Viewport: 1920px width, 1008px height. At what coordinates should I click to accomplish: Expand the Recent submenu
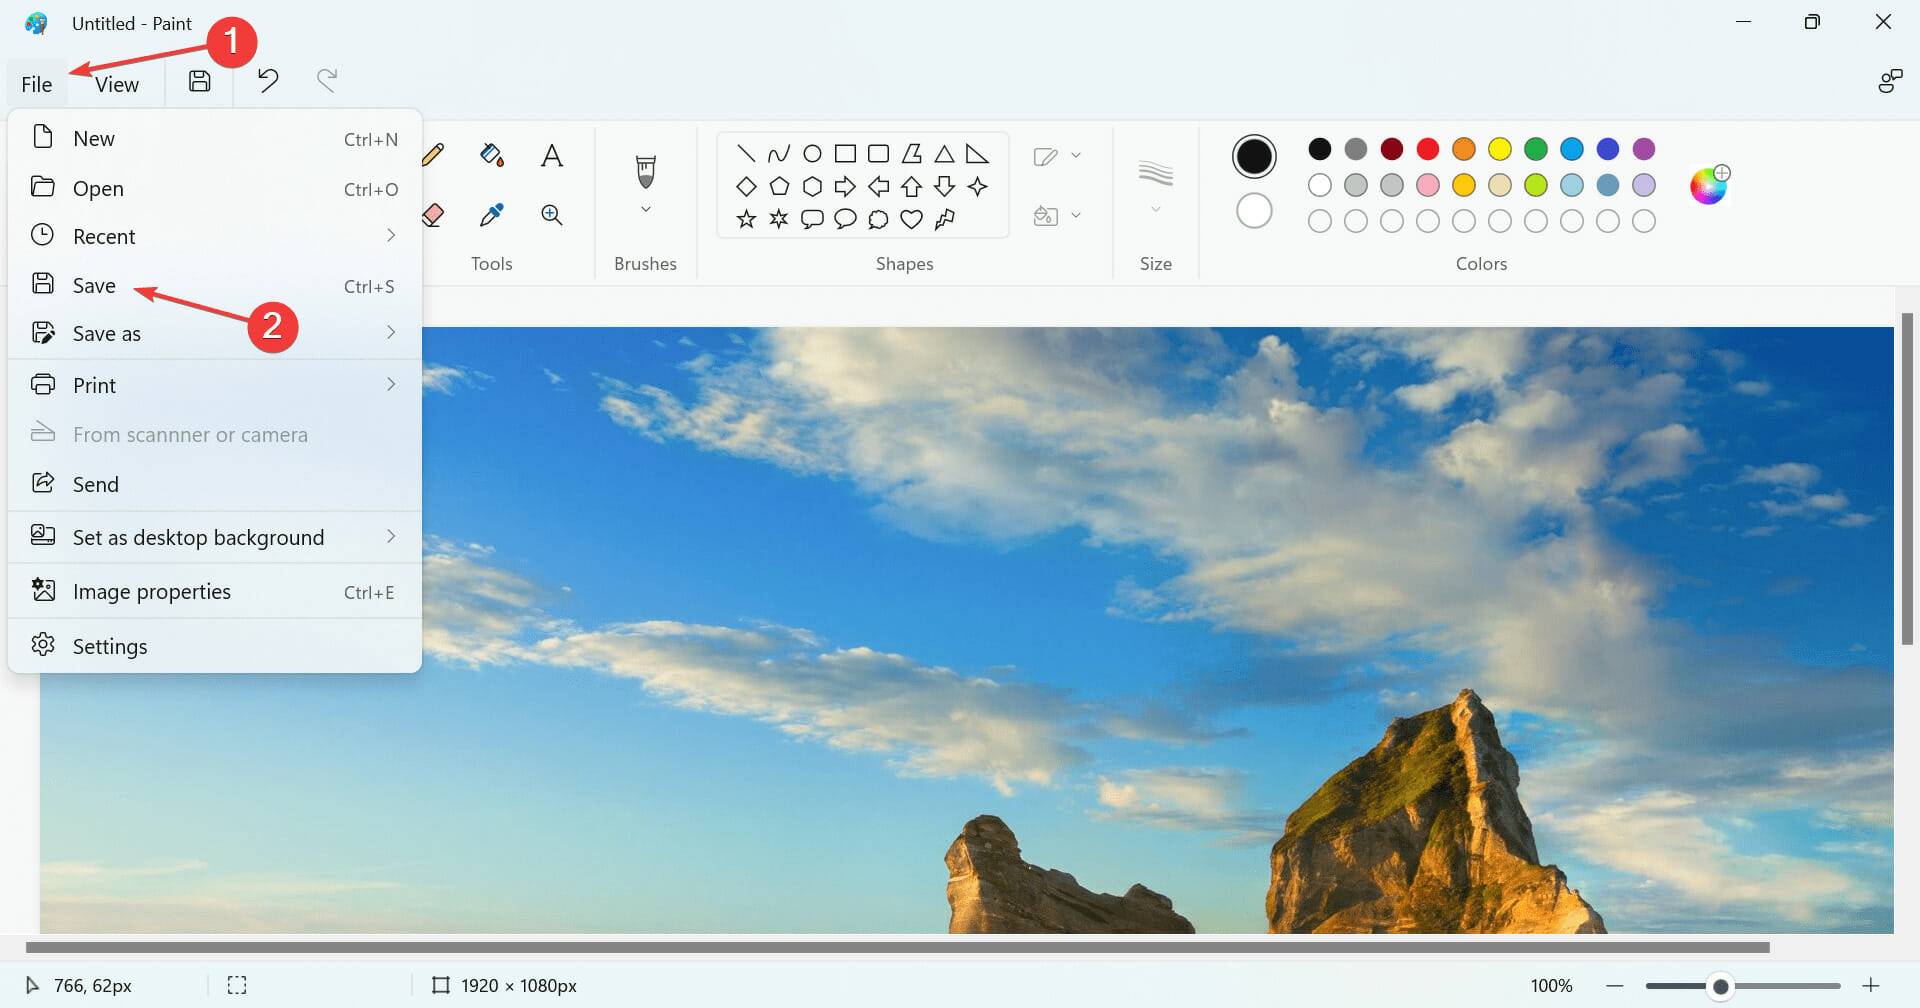pyautogui.click(x=391, y=235)
